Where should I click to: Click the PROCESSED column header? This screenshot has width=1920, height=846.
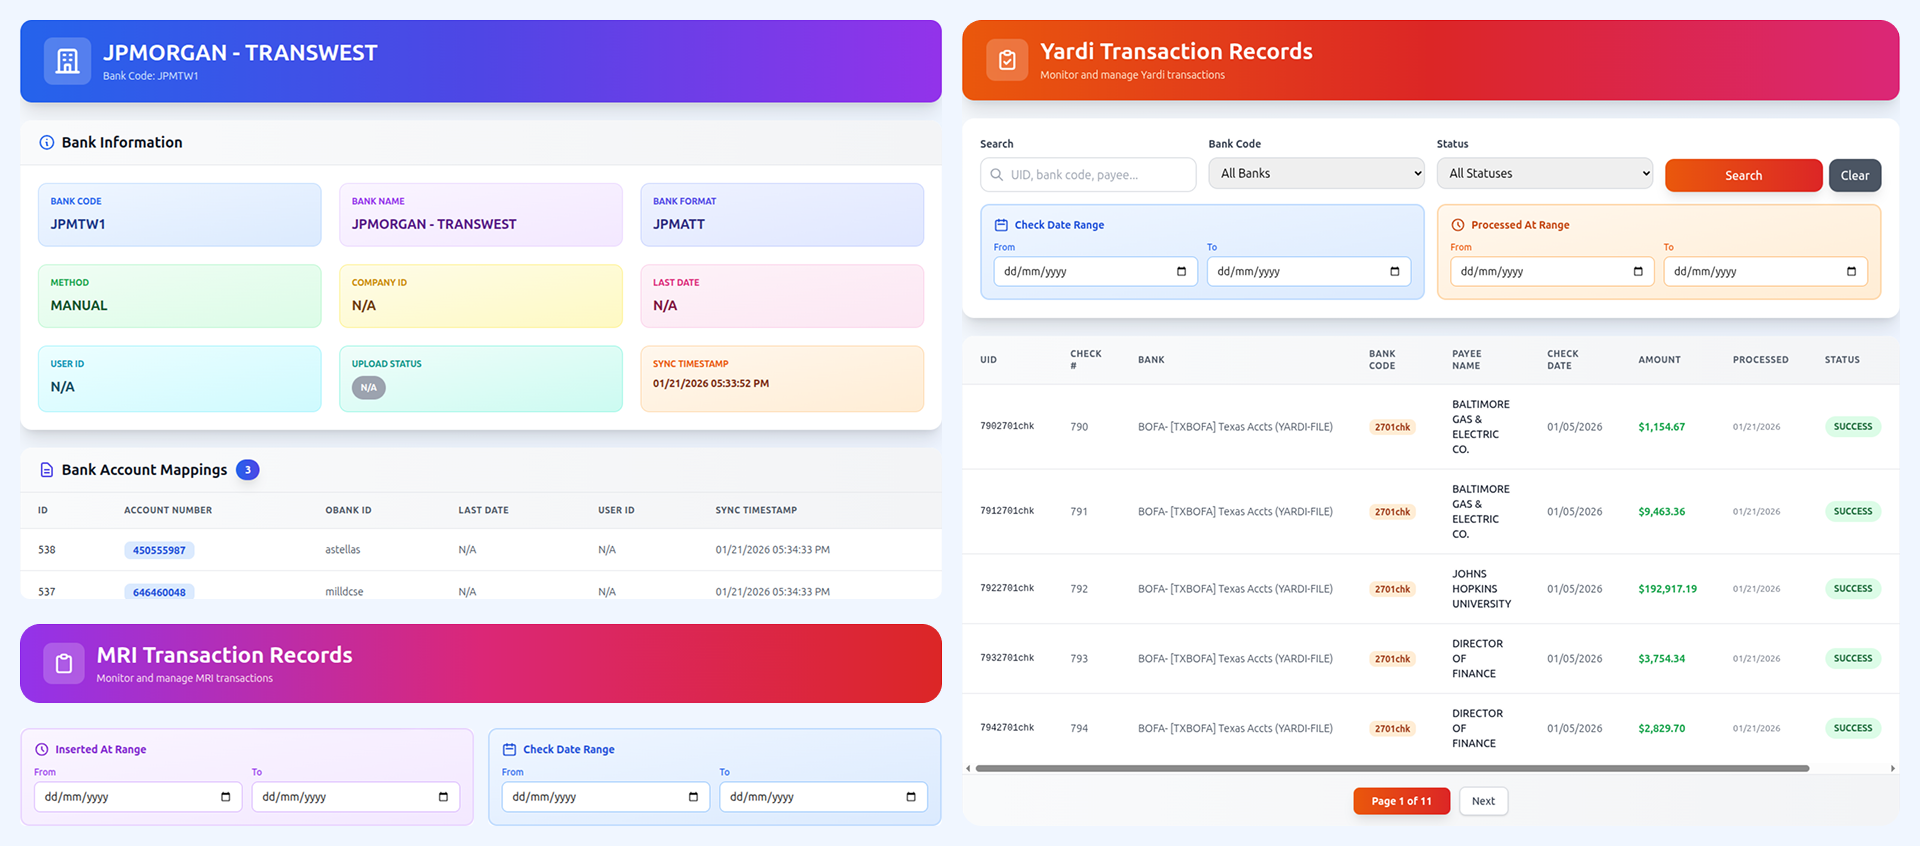tap(1760, 360)
